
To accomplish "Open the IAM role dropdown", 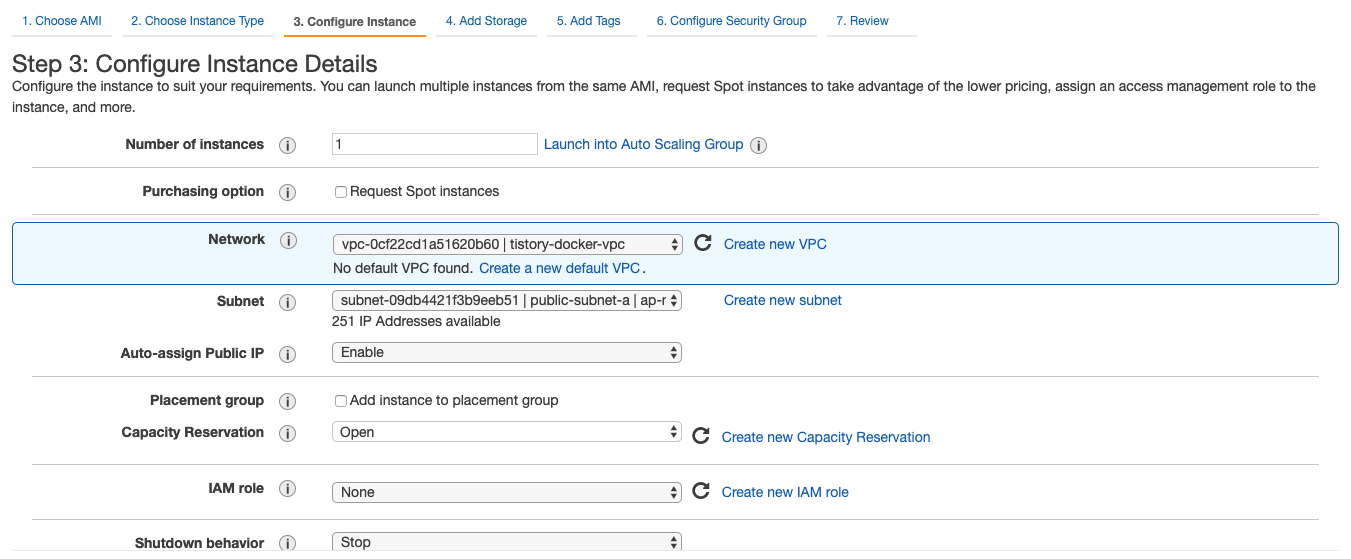I will click(506, 492).
